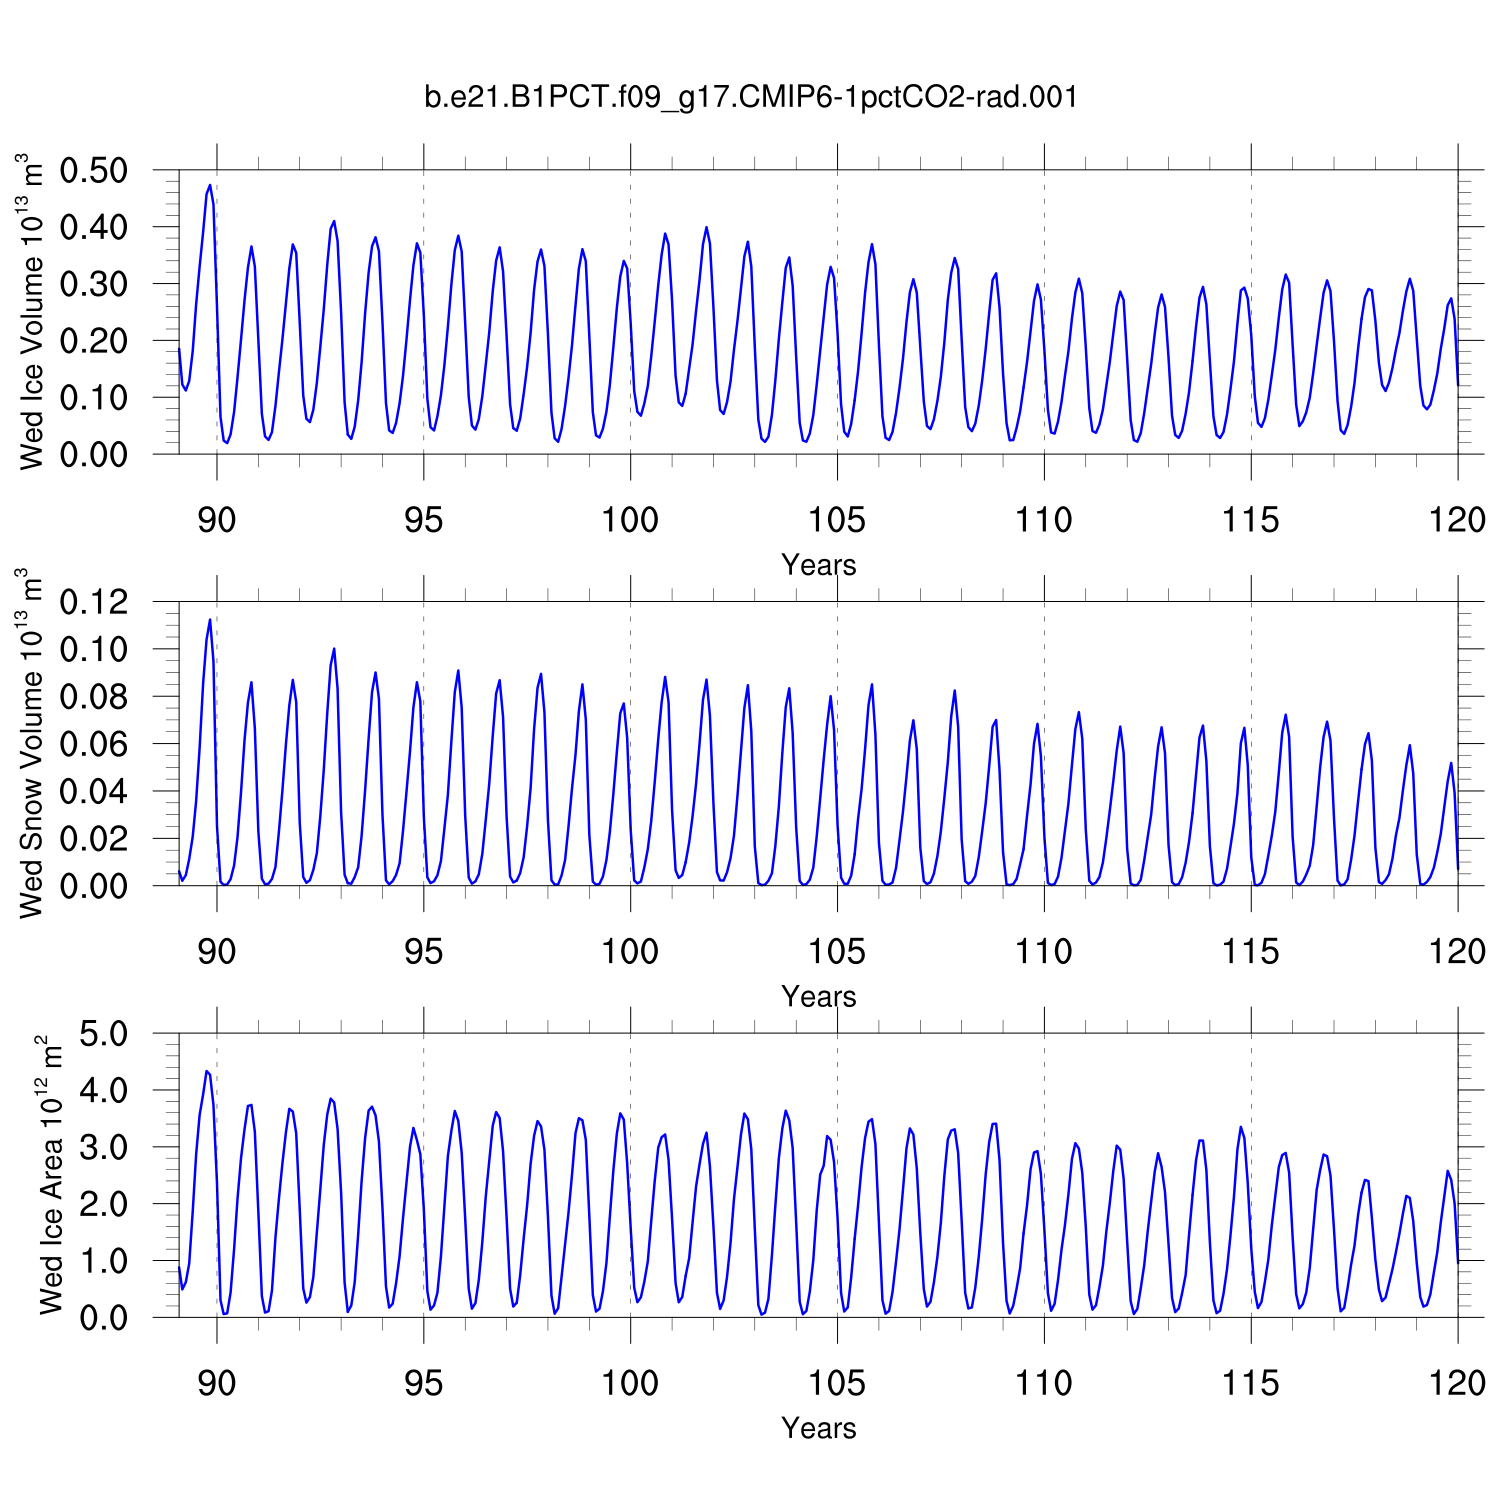Image resolution: width=1500 pixels, height=1500 pixels.
Task: Click the 0.00 tick on ice volume axis
Action: click(93, 455)
